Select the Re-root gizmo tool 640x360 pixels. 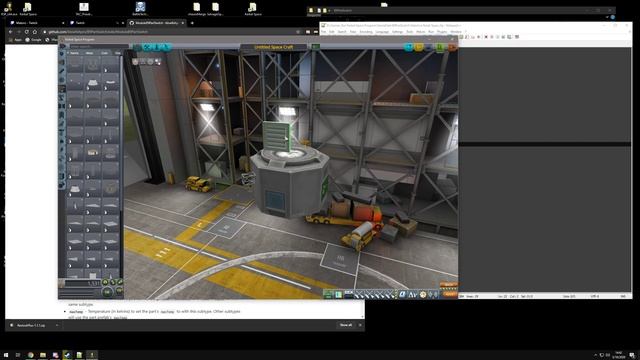pos(158,62)
